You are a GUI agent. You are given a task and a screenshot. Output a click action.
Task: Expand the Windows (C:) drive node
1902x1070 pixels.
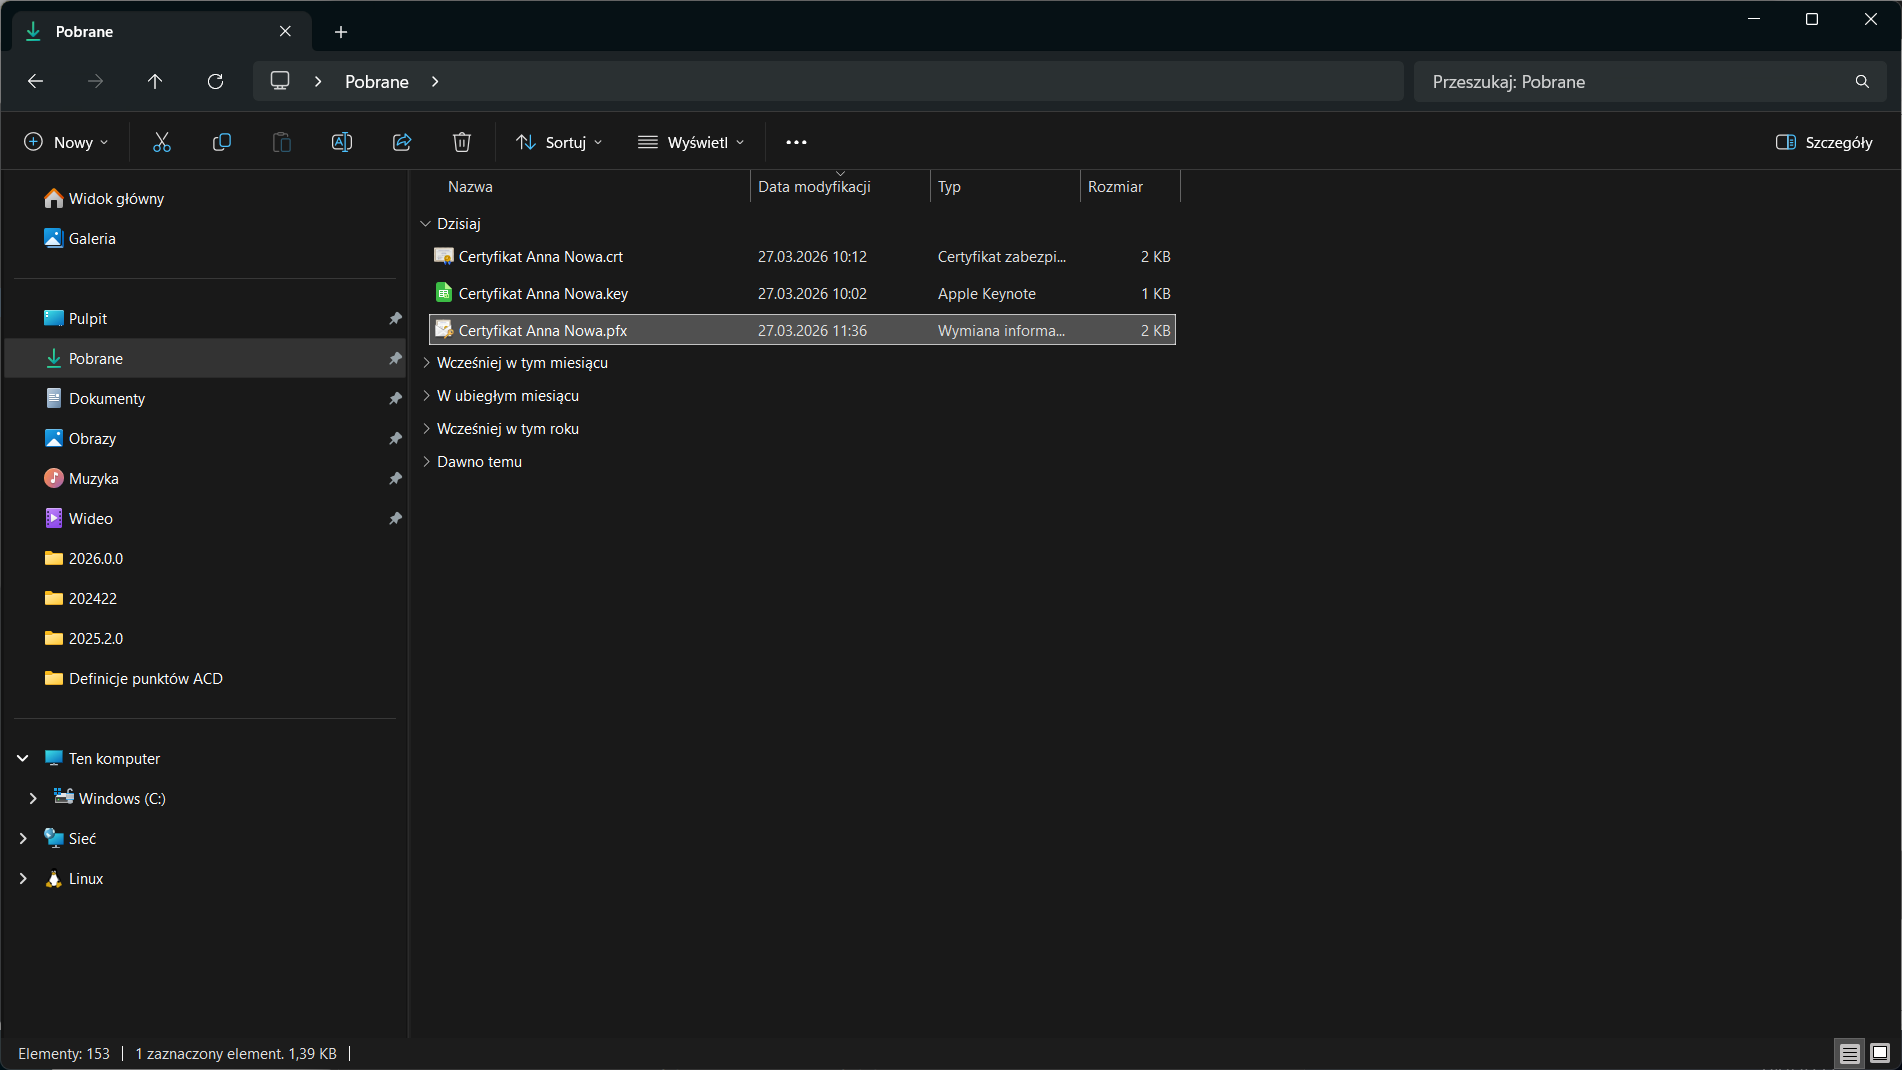tap(33, 798)
